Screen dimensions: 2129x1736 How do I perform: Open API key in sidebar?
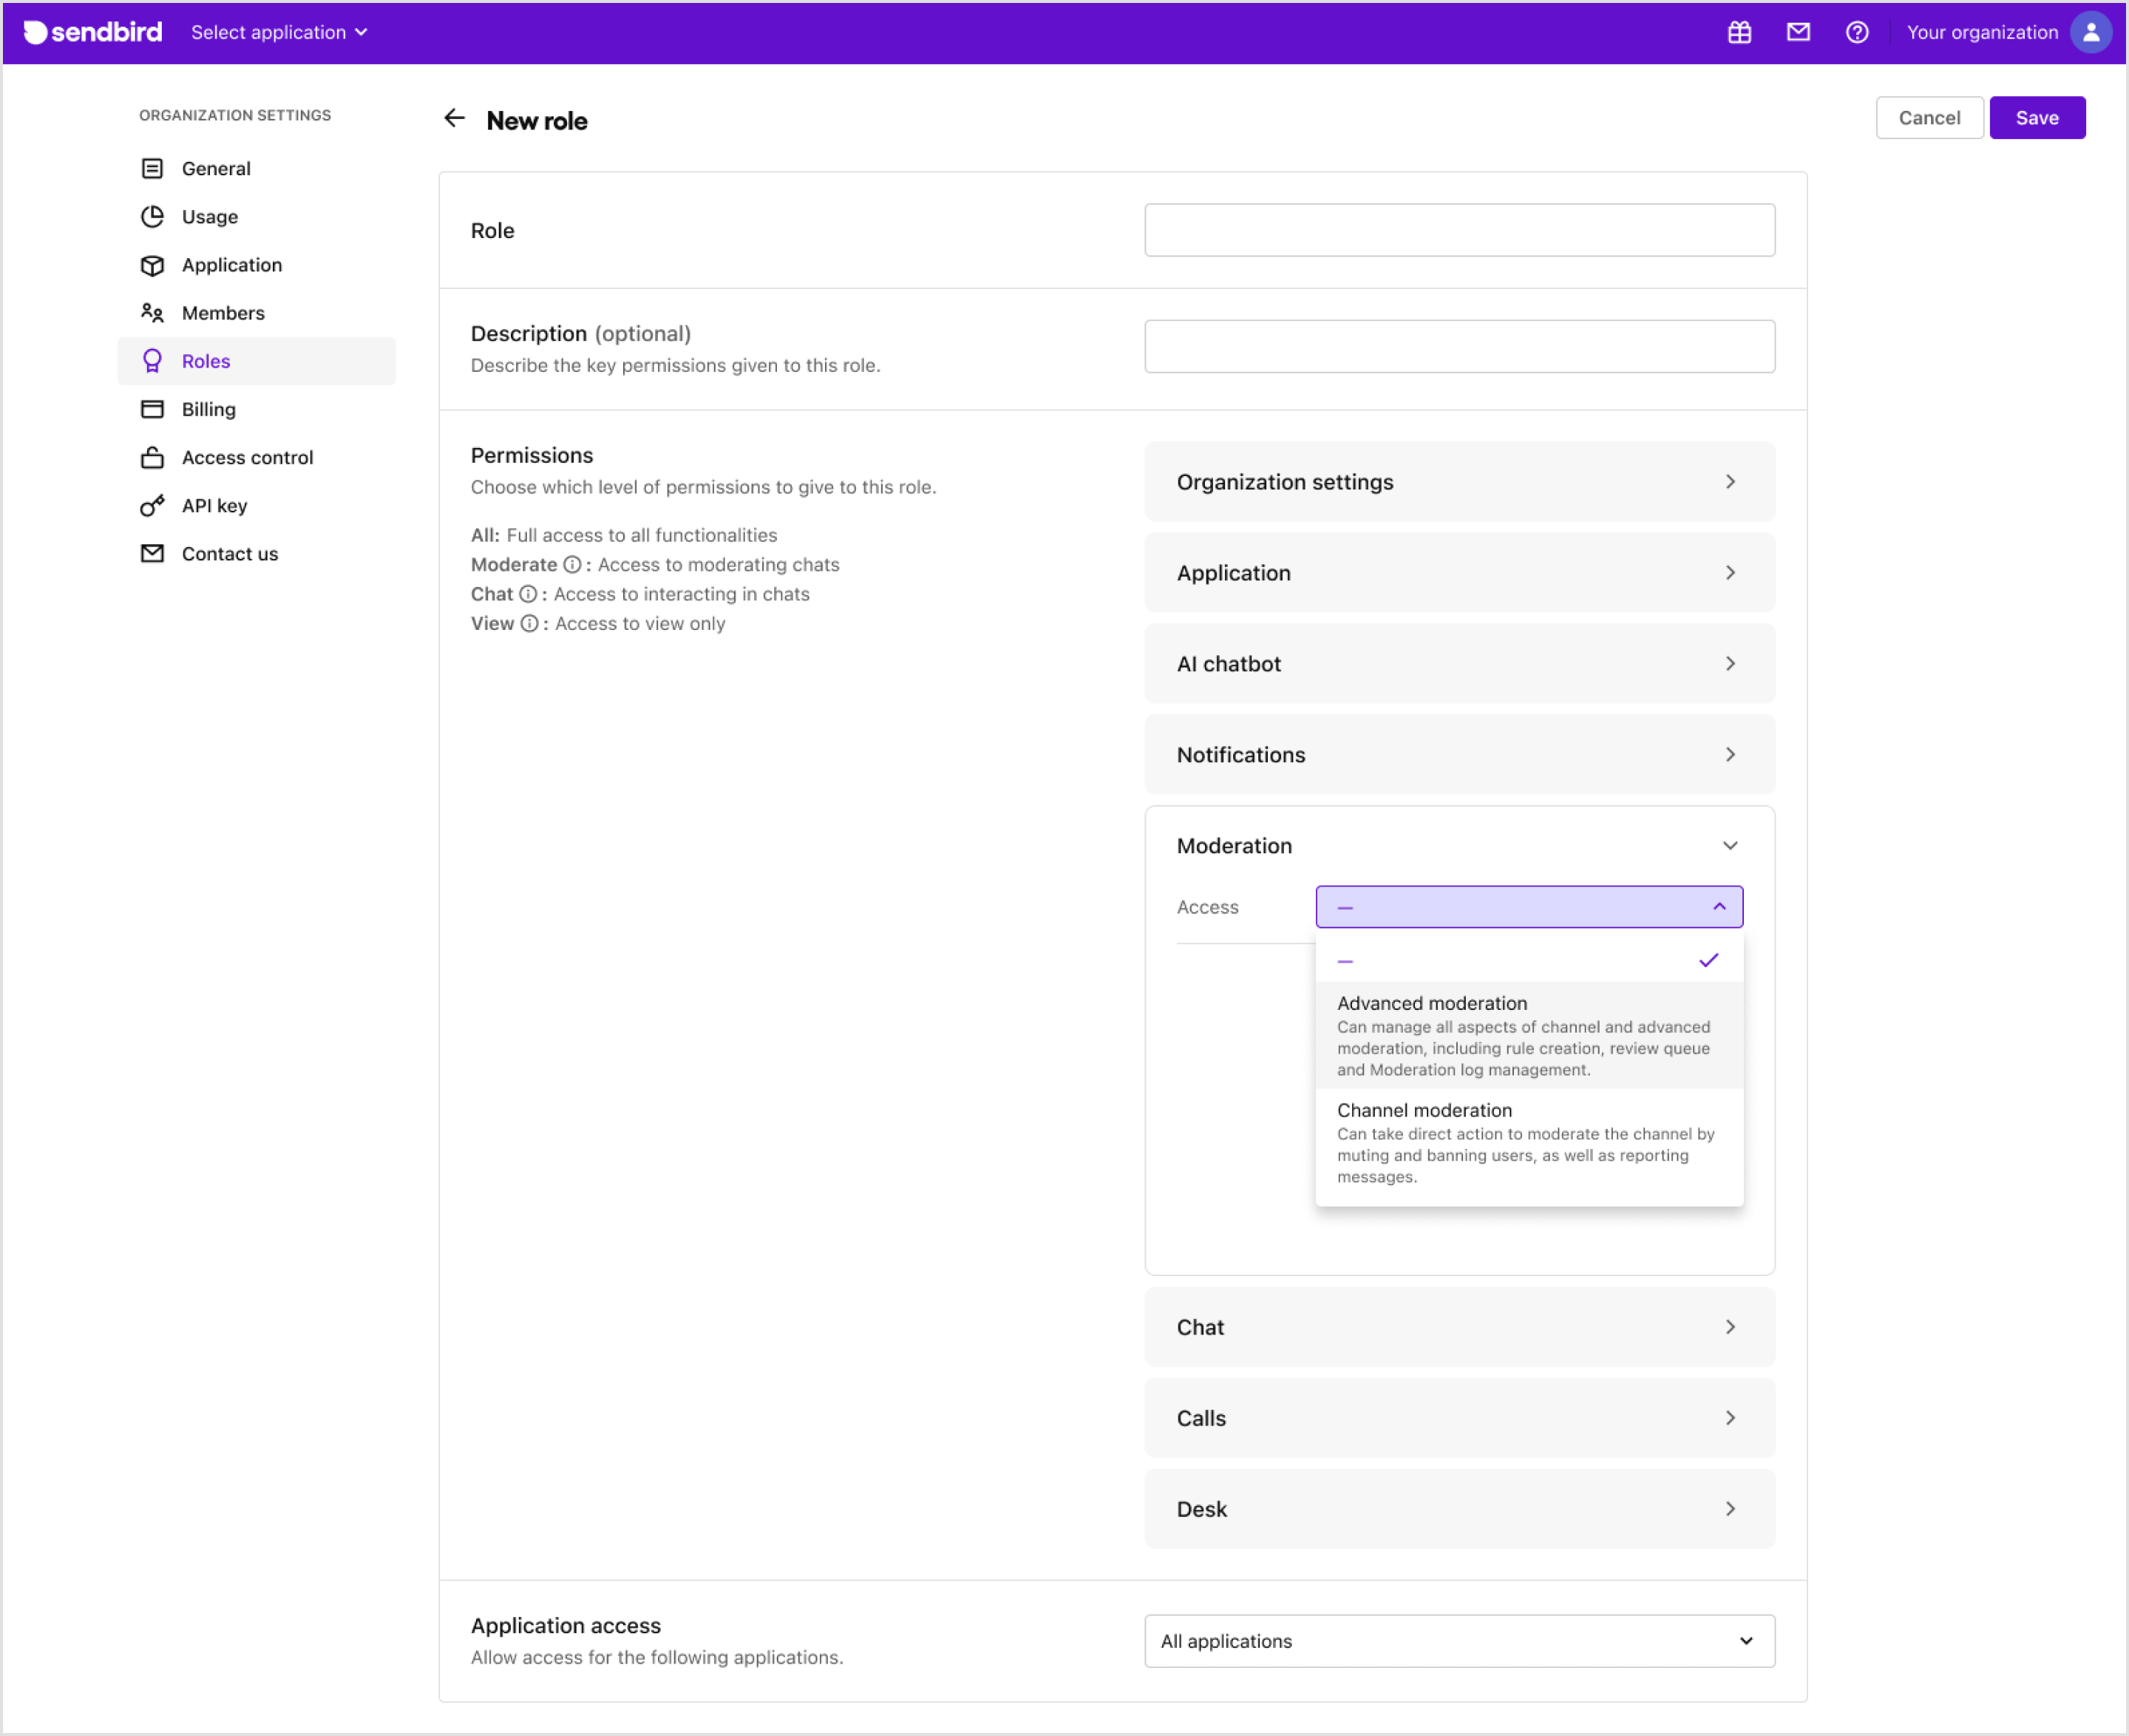(x=257, y=505)
